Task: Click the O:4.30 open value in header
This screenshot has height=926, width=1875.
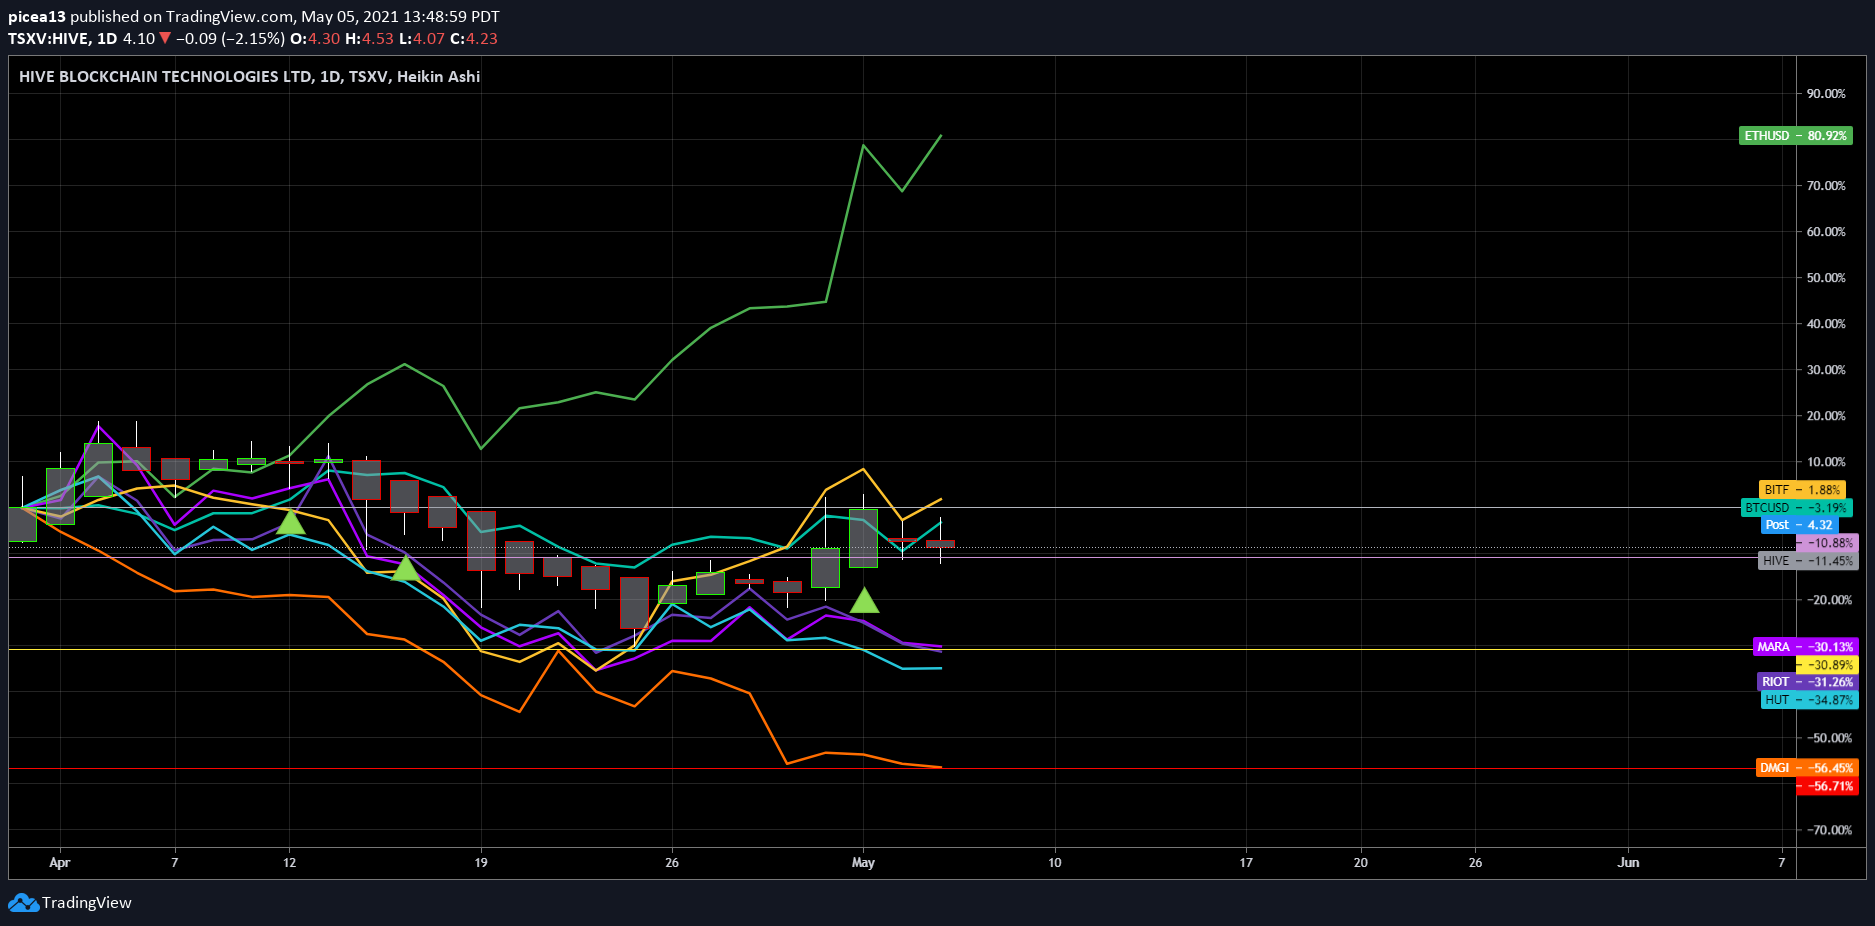Action: (315, 39)
